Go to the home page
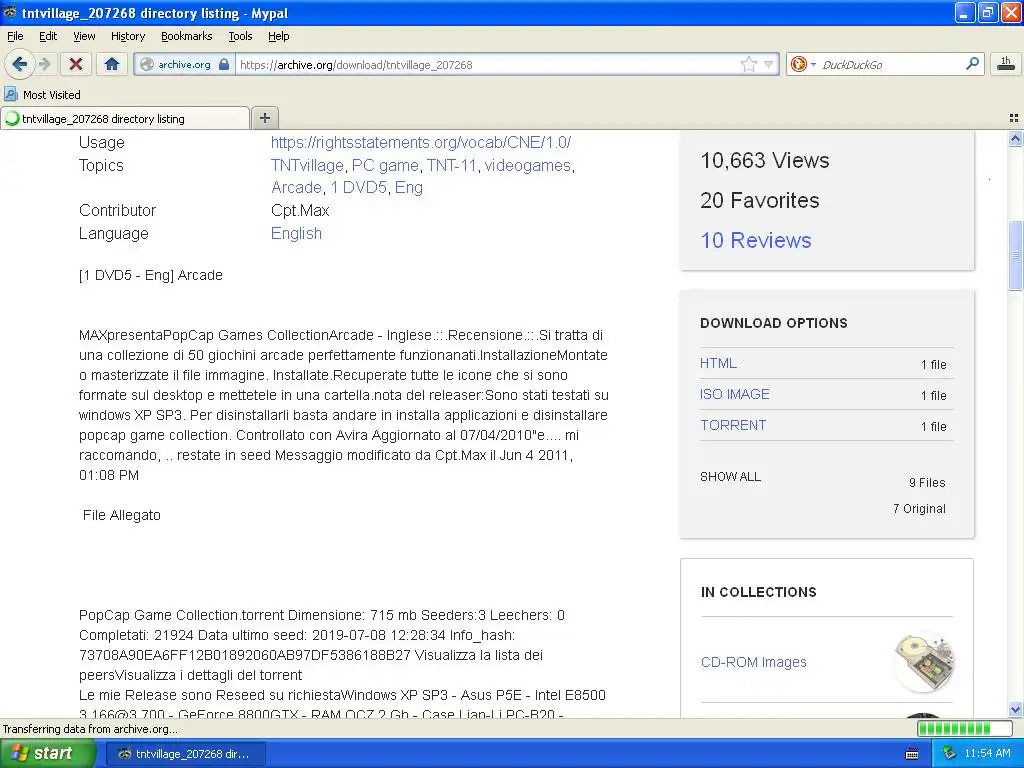 point(112,64)
